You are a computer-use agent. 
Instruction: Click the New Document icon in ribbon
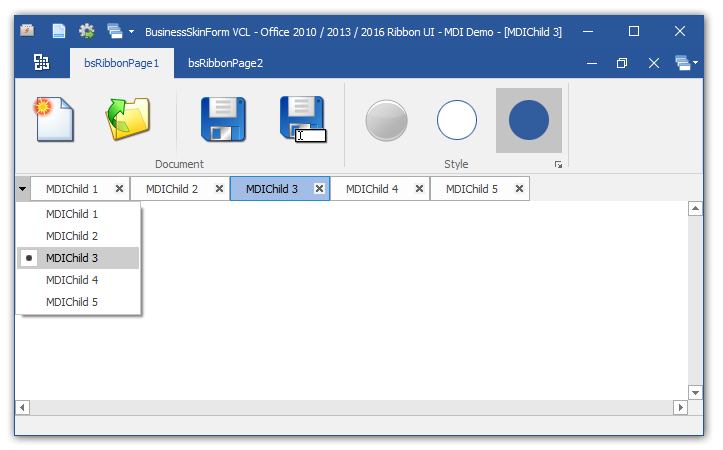pyautogui.click(x=53, y=119)
